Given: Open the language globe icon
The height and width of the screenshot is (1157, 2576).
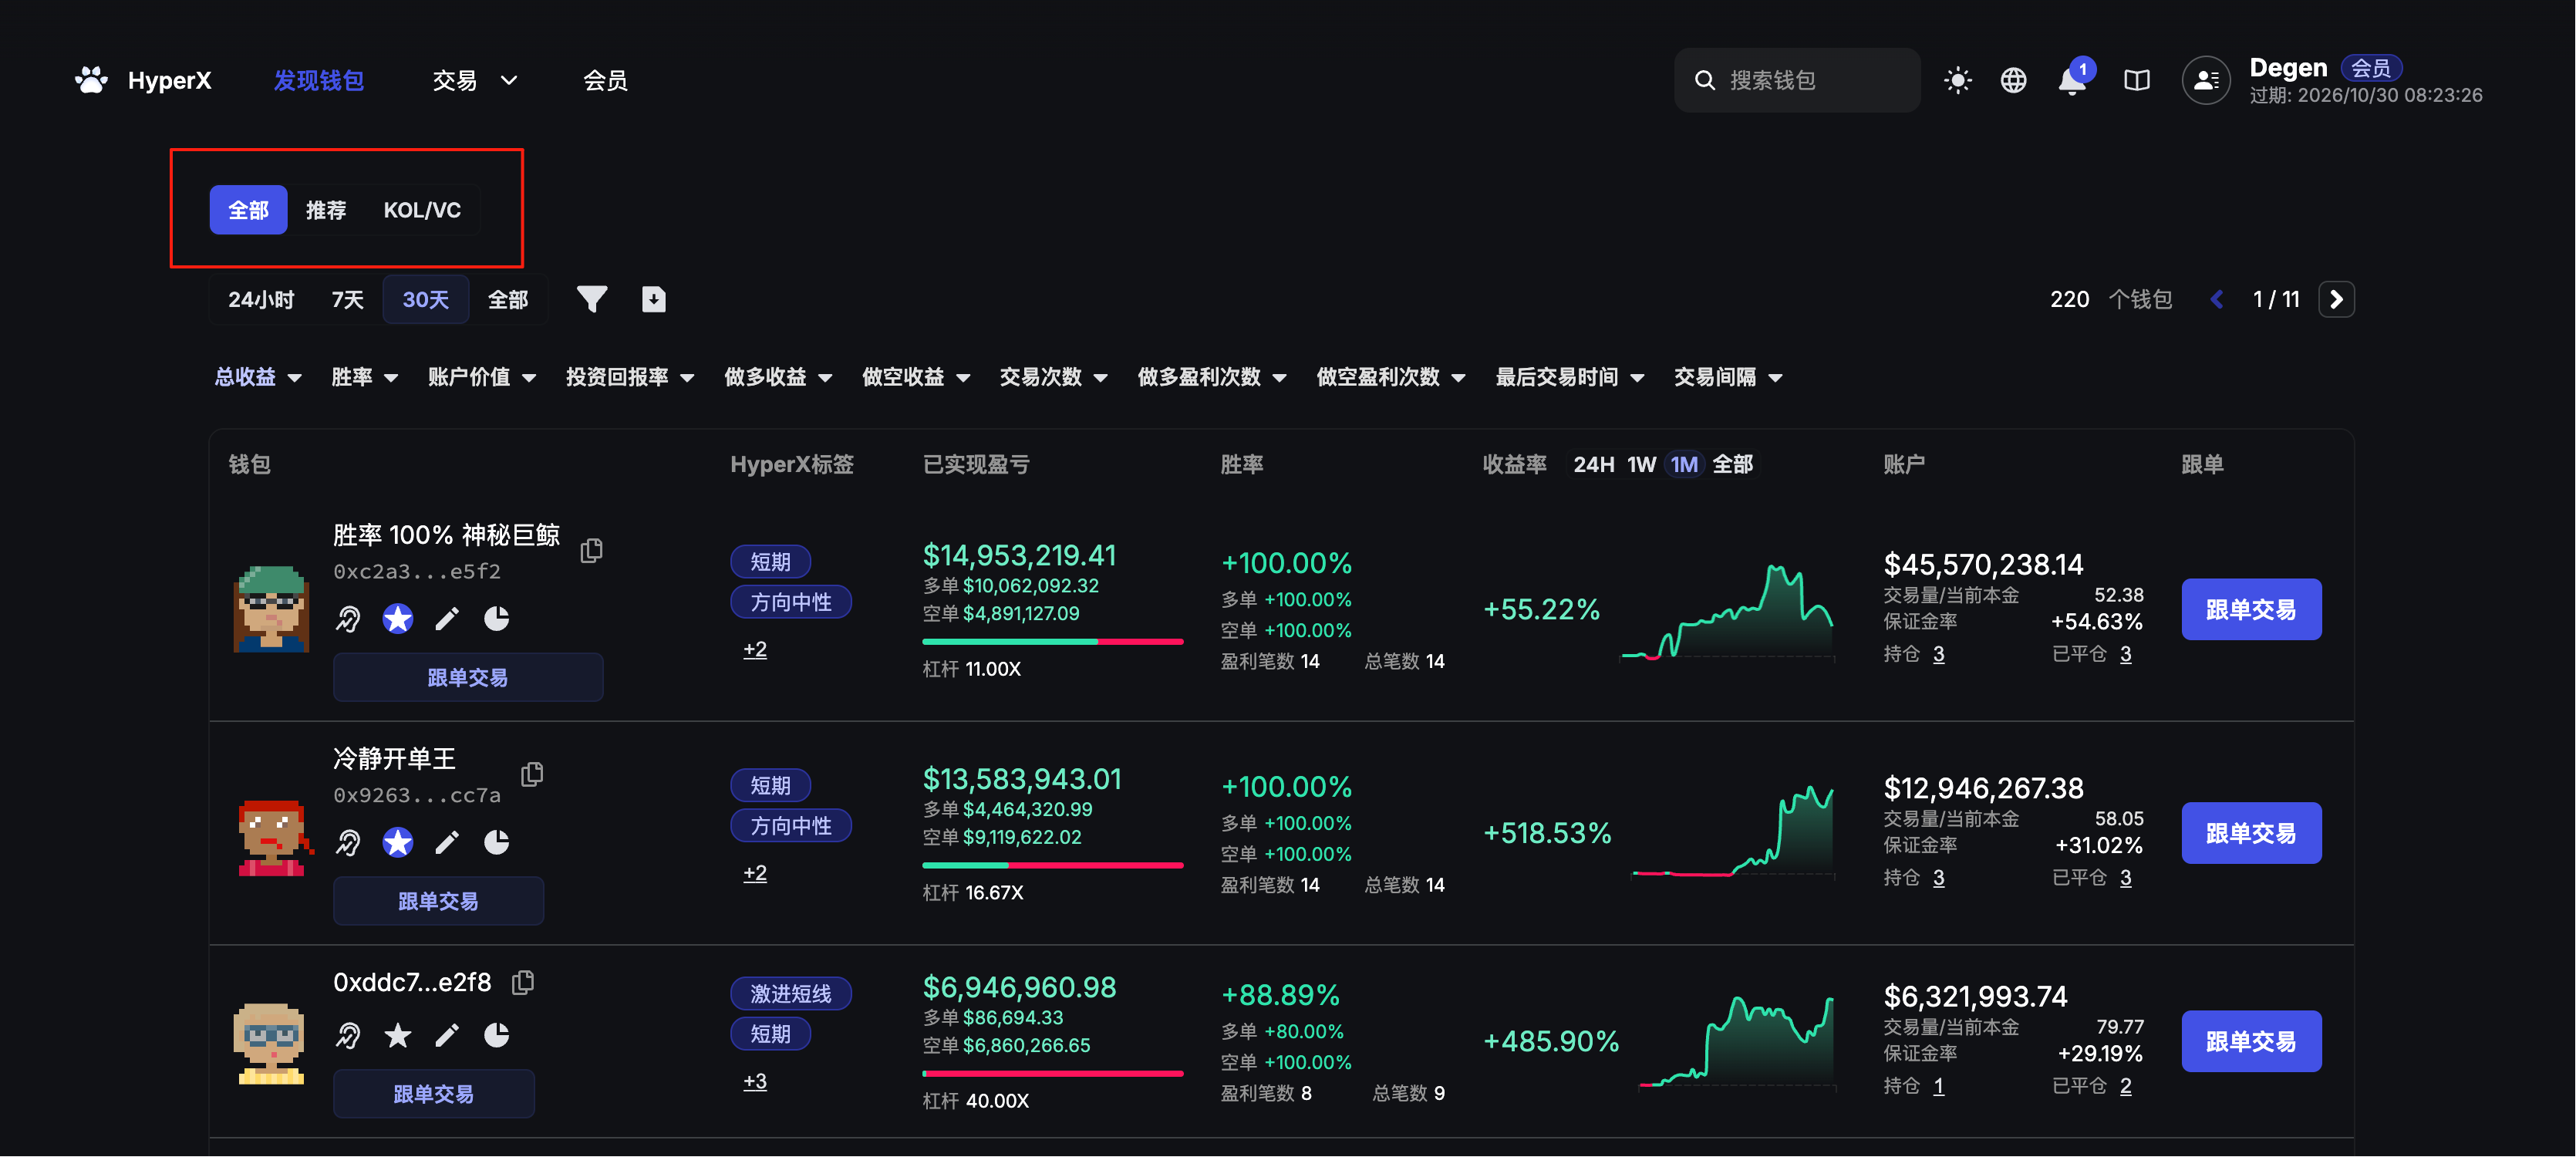Looking at the screenshot, I should click(x=2013, y=80).
